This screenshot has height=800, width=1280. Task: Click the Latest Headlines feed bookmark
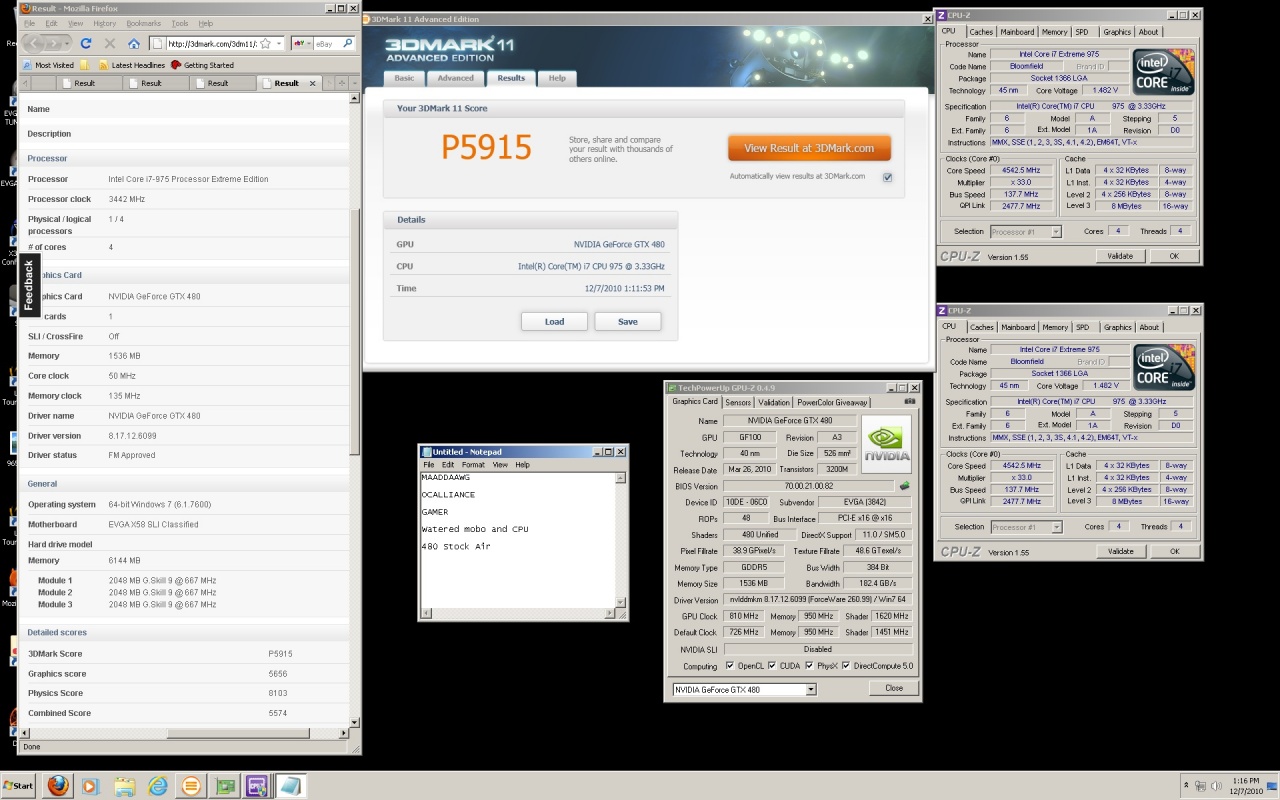[129, 65]
